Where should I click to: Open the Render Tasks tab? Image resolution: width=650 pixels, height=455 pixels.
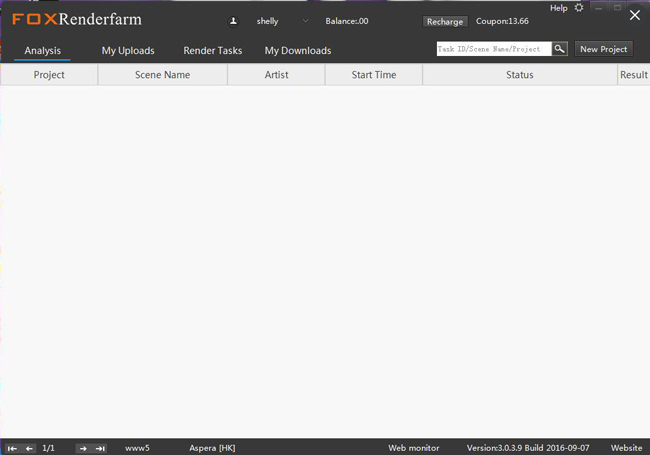[213, 51]
